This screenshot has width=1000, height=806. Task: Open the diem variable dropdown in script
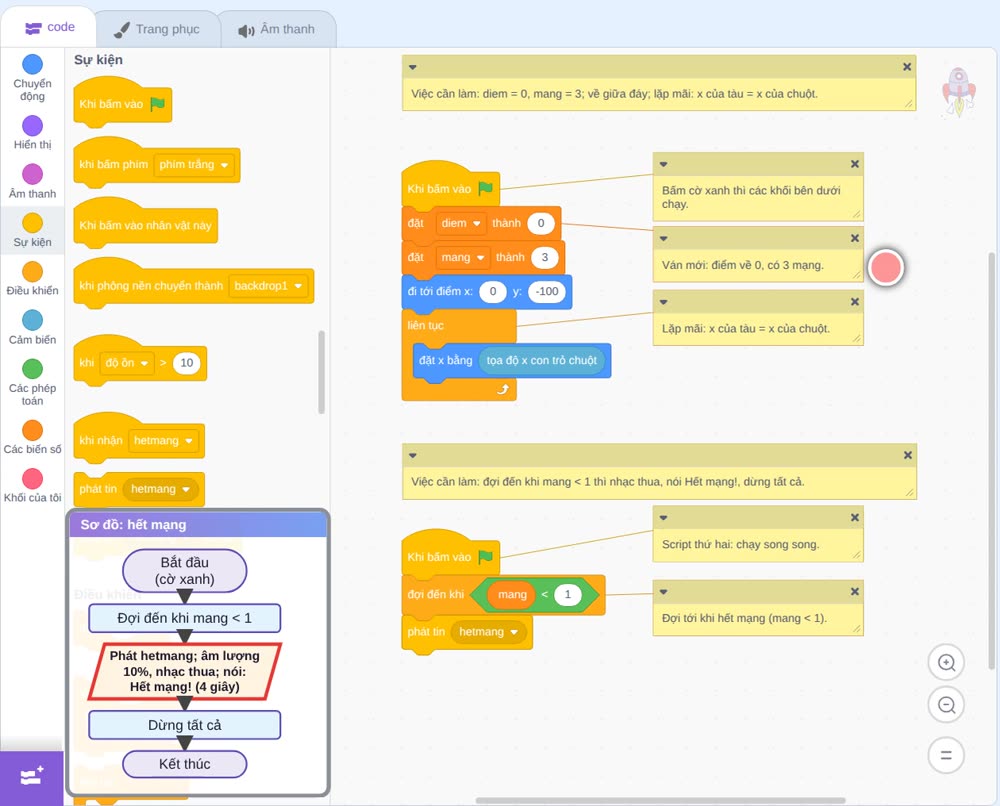(461, 223)
